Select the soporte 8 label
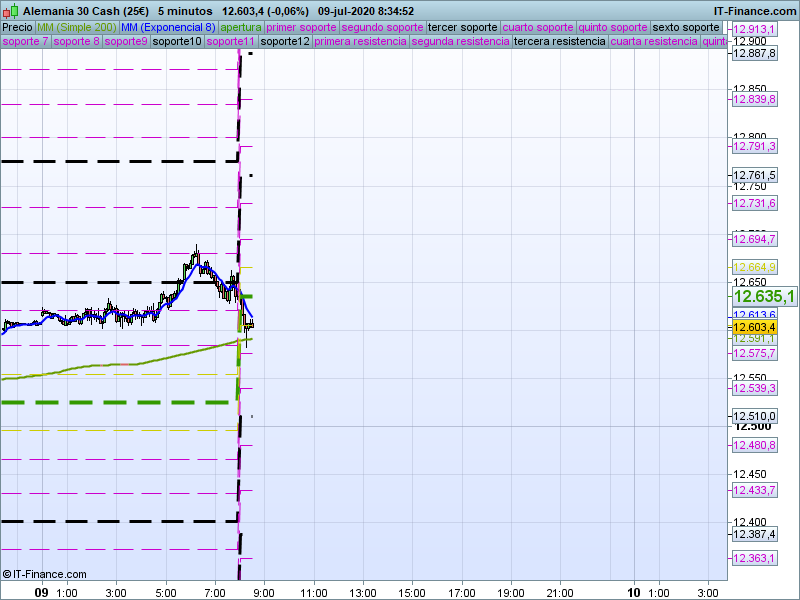800x600 pixels. (x=77, y=41)
